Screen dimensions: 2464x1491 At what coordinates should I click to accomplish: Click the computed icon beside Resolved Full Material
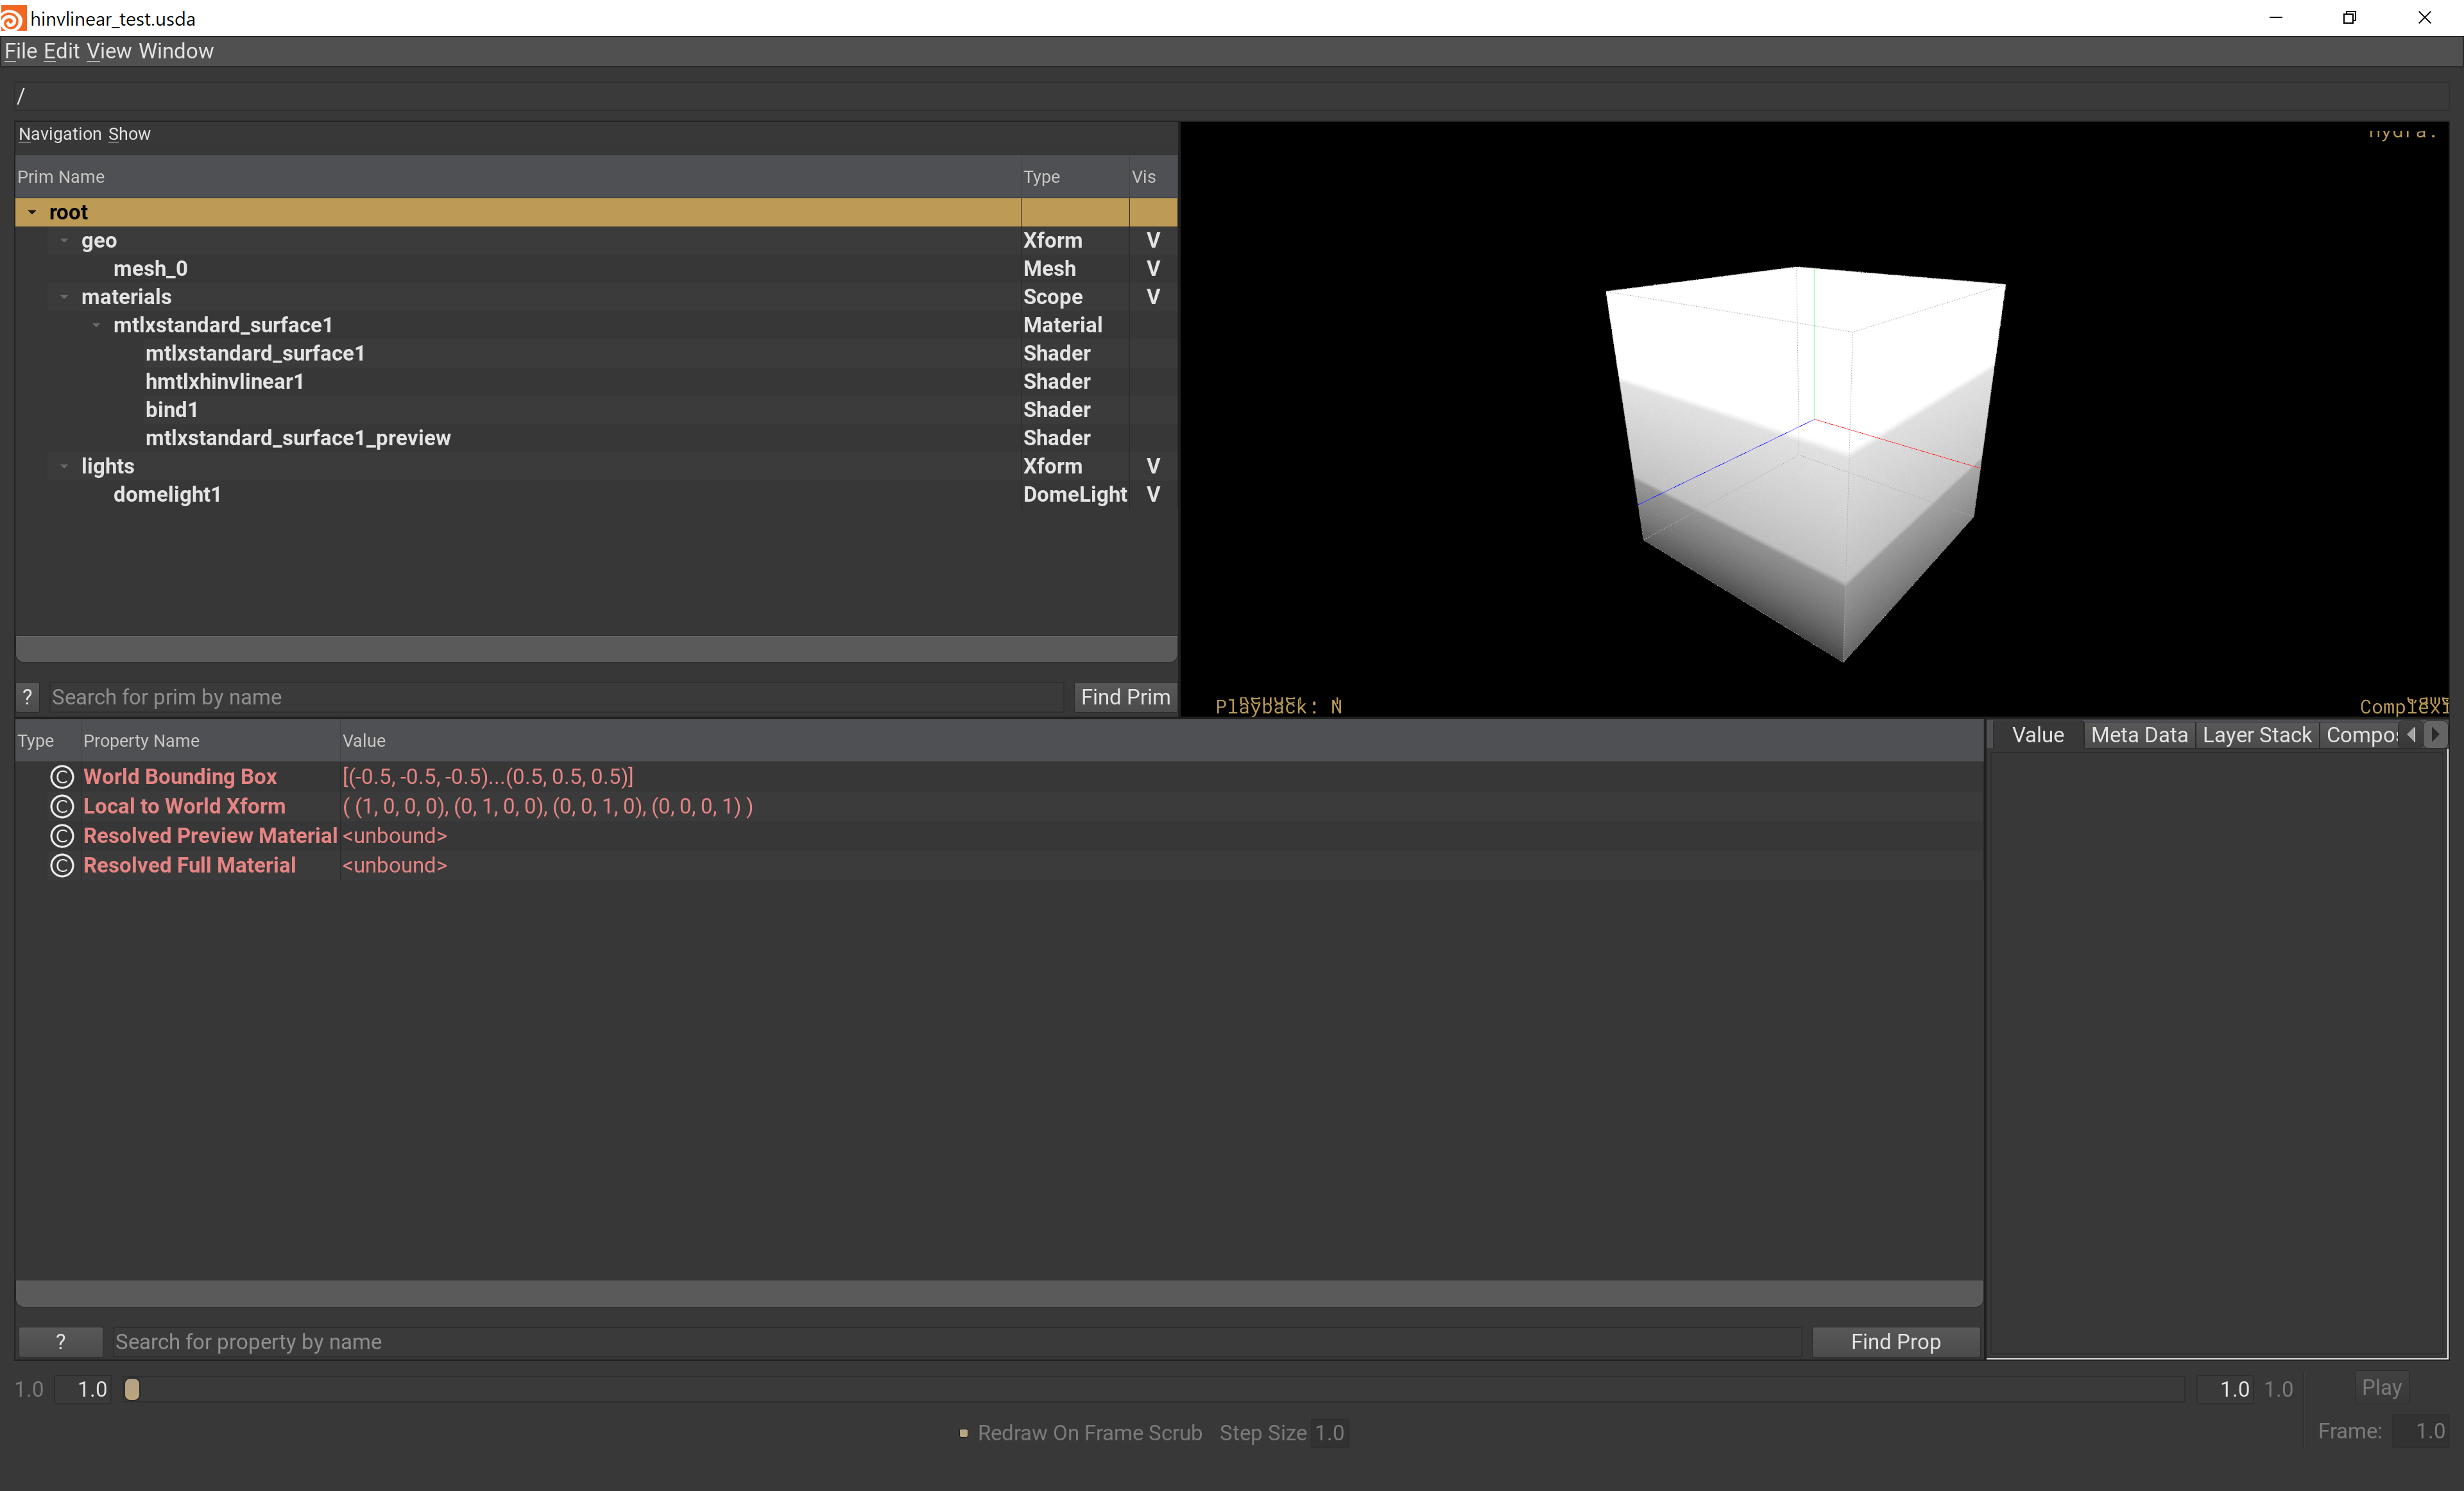pos(61,866)
